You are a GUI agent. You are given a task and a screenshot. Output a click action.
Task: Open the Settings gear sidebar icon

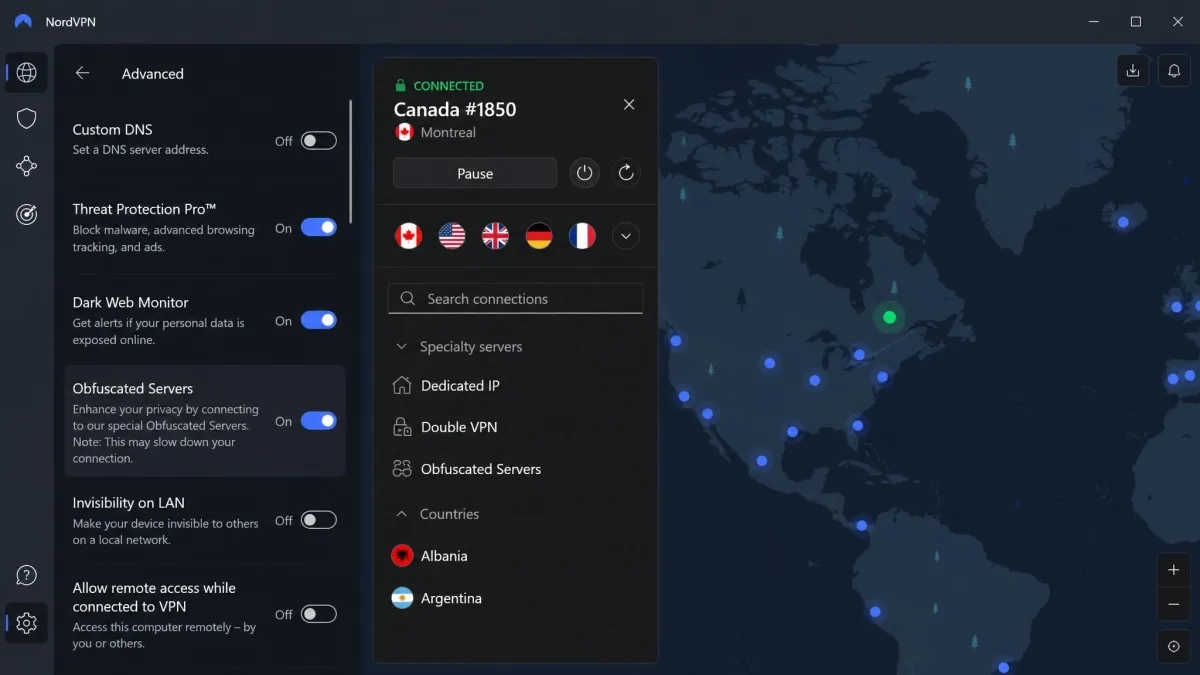coord(27,623)
